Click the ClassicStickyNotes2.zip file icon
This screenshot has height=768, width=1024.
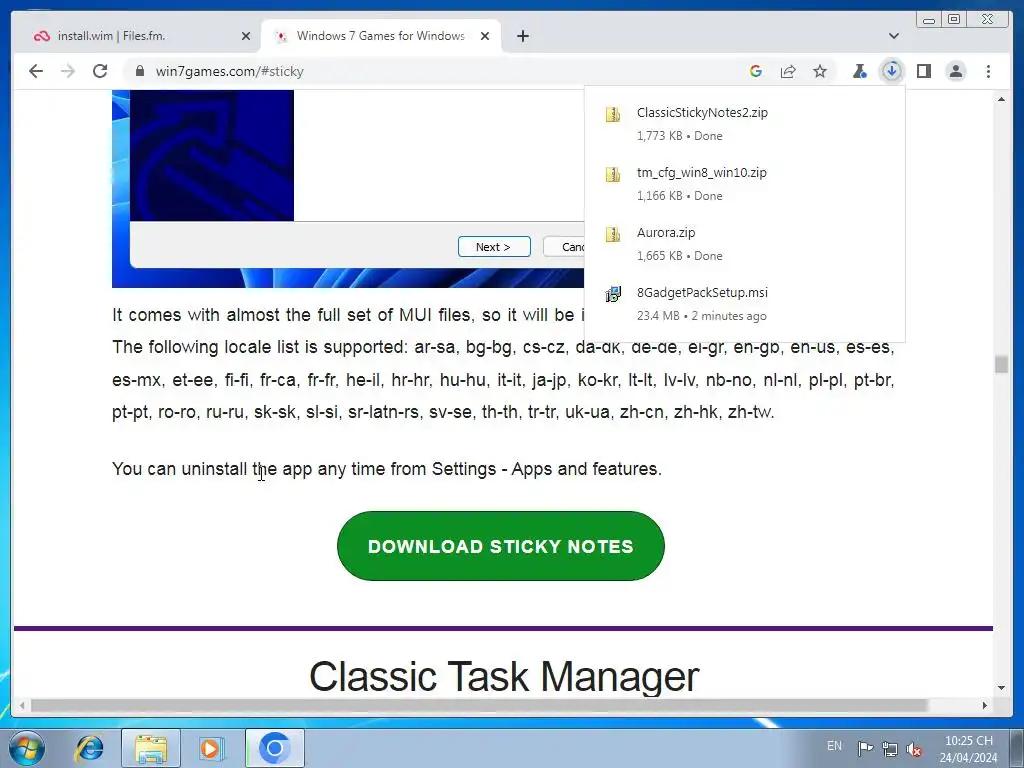(613, 114)
